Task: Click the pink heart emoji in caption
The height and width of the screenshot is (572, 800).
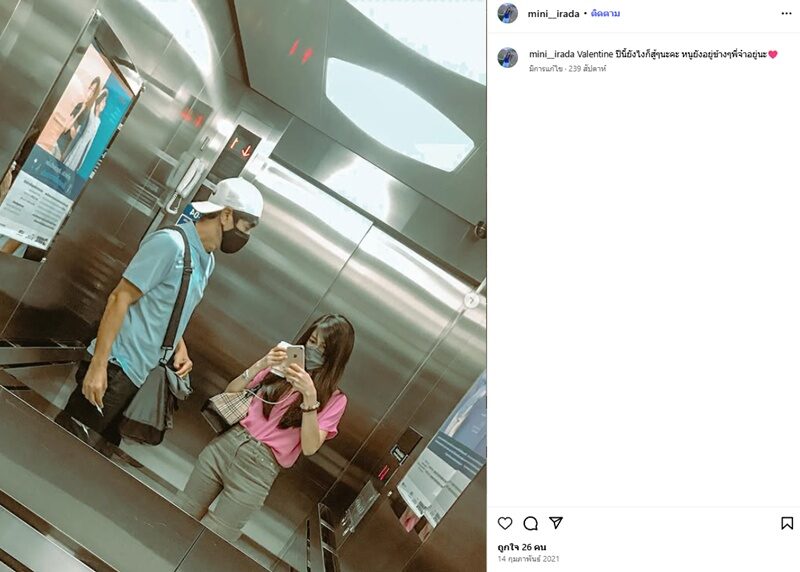Action: (772, 54)
